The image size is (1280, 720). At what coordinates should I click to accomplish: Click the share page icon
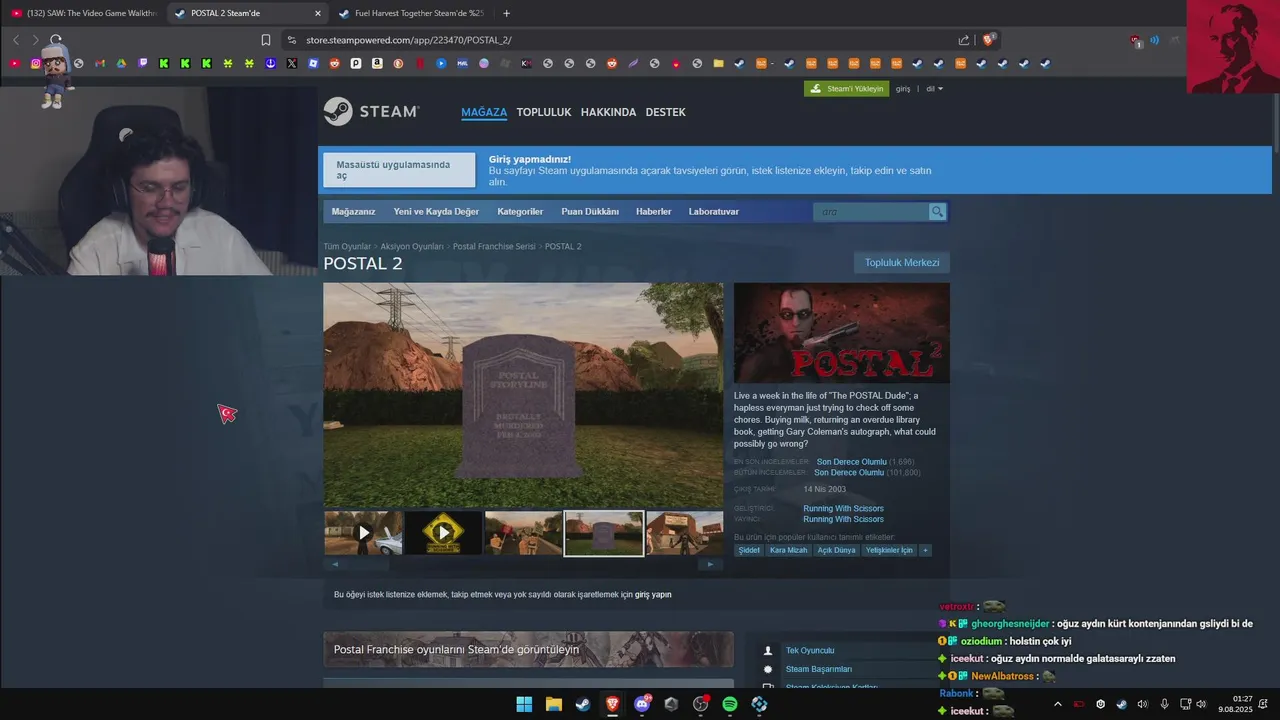point(964,40)
